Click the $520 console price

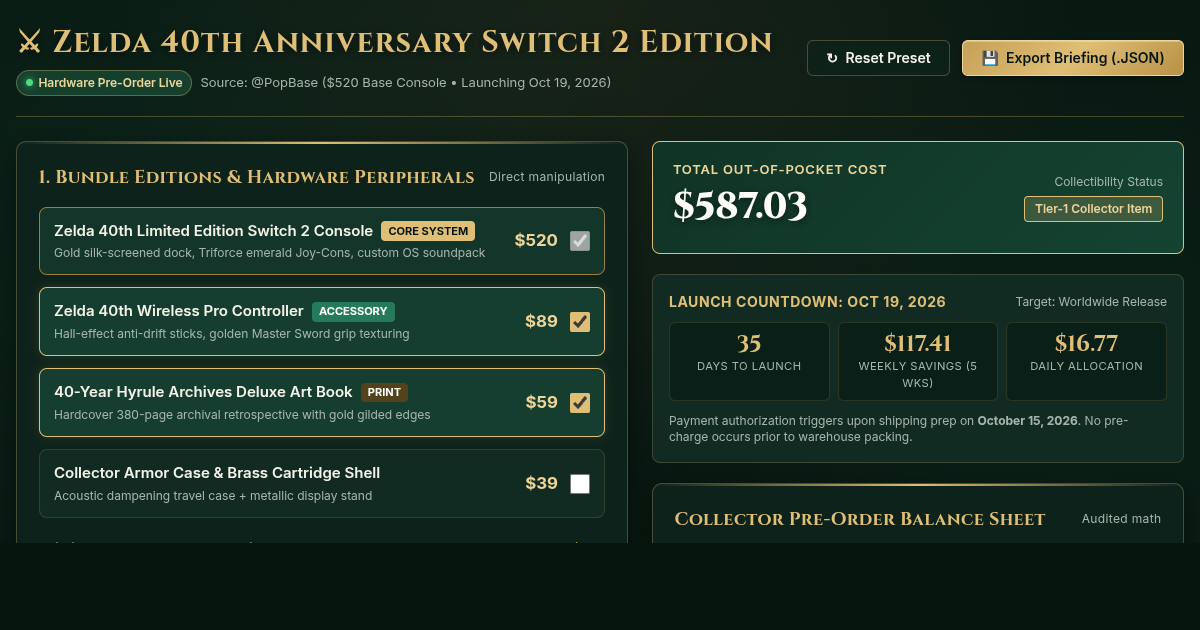536,241
